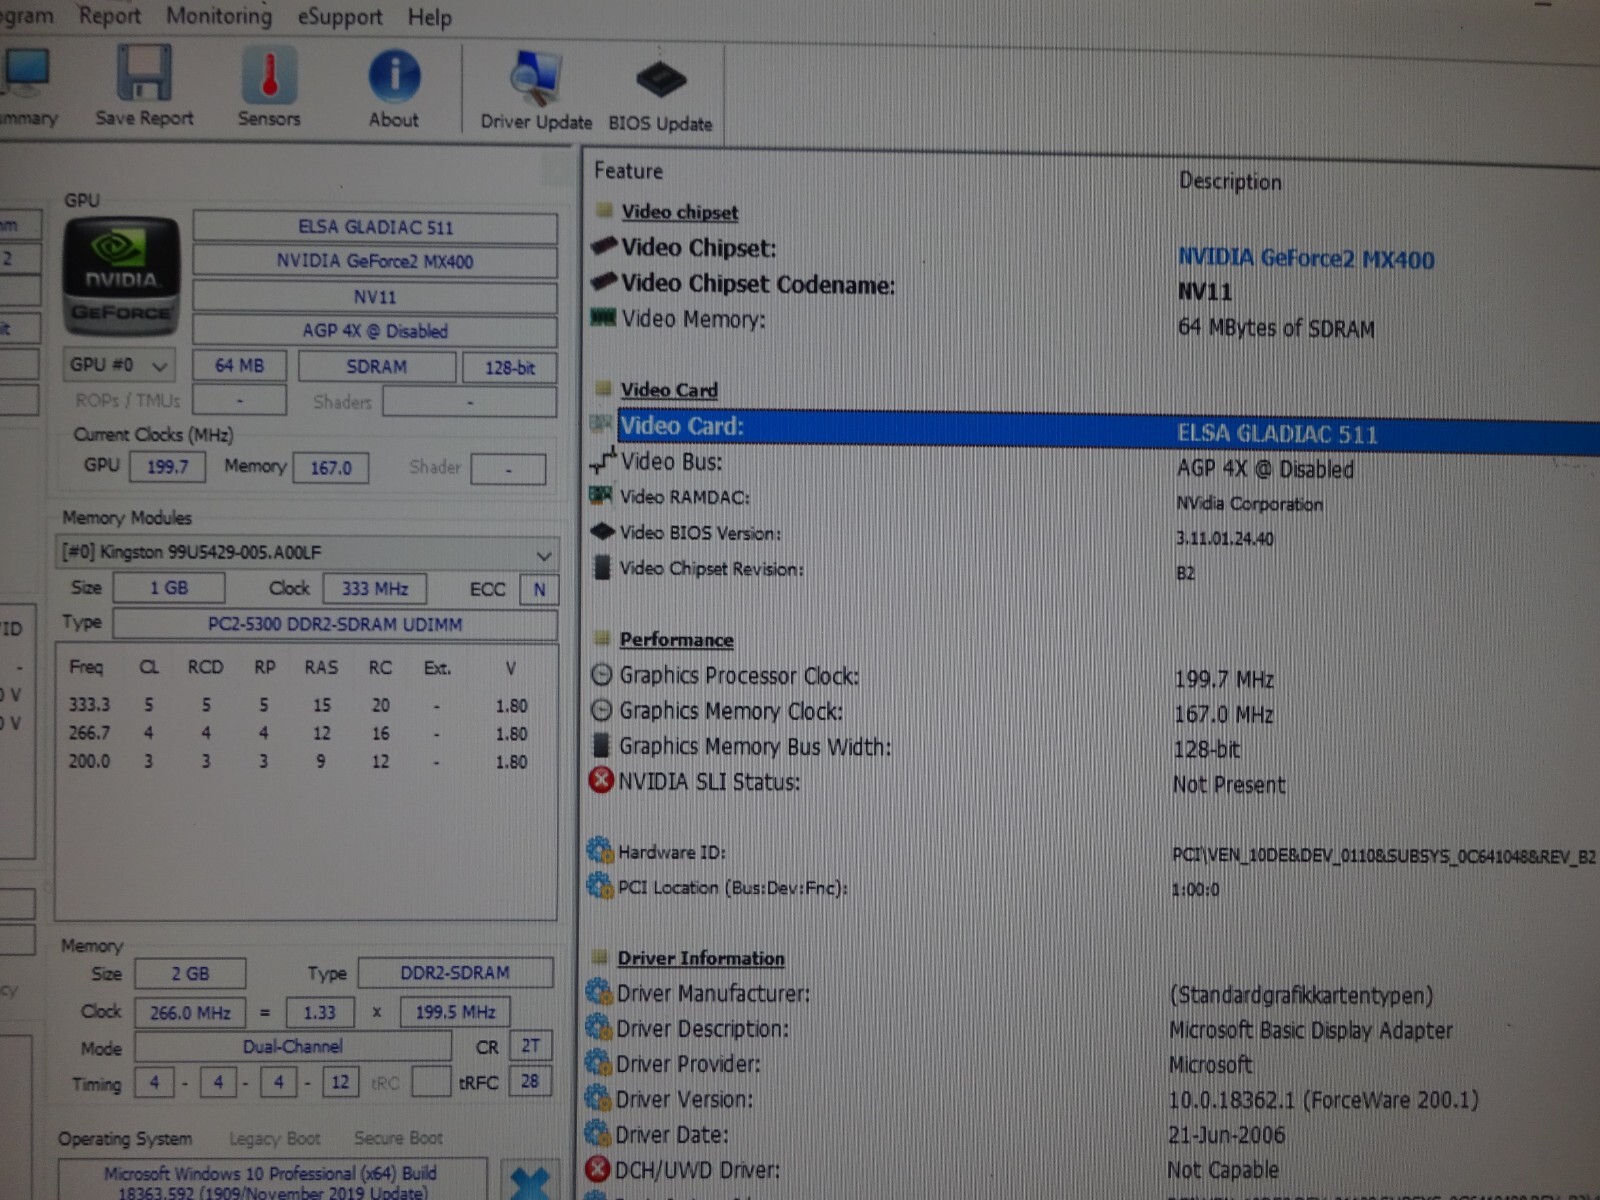Open the Monitoring menu
This screenshot has width=1600, height=1200.
pos(219,16)
